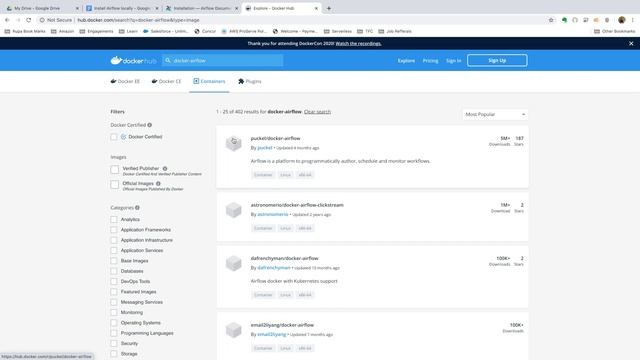Switch to Install Airflow locally browser tab

click(x=122, y=8)
